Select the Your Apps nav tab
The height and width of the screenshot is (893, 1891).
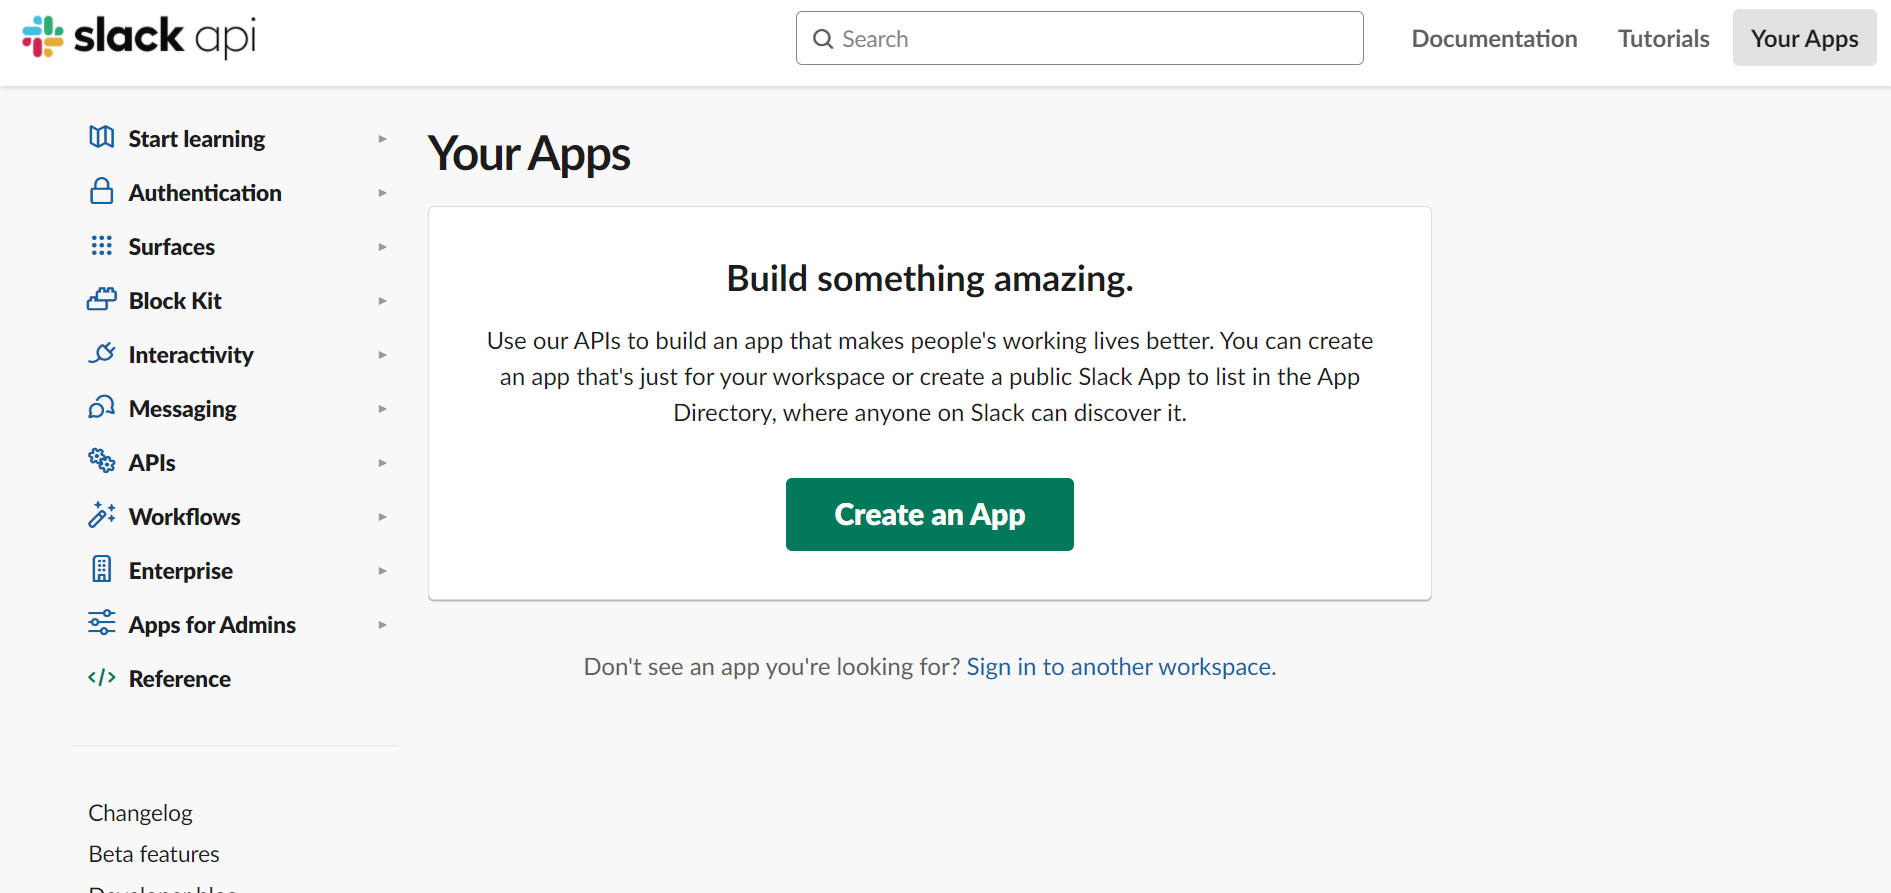tap(1804, 38)
